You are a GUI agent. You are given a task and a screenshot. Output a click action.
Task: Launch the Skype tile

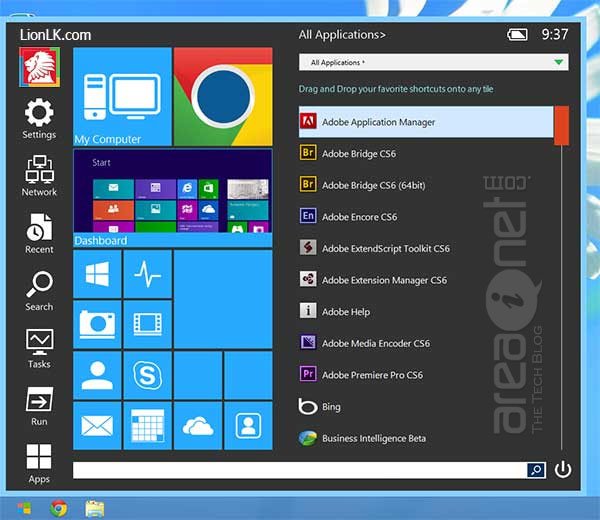click(x=148, y=375)
